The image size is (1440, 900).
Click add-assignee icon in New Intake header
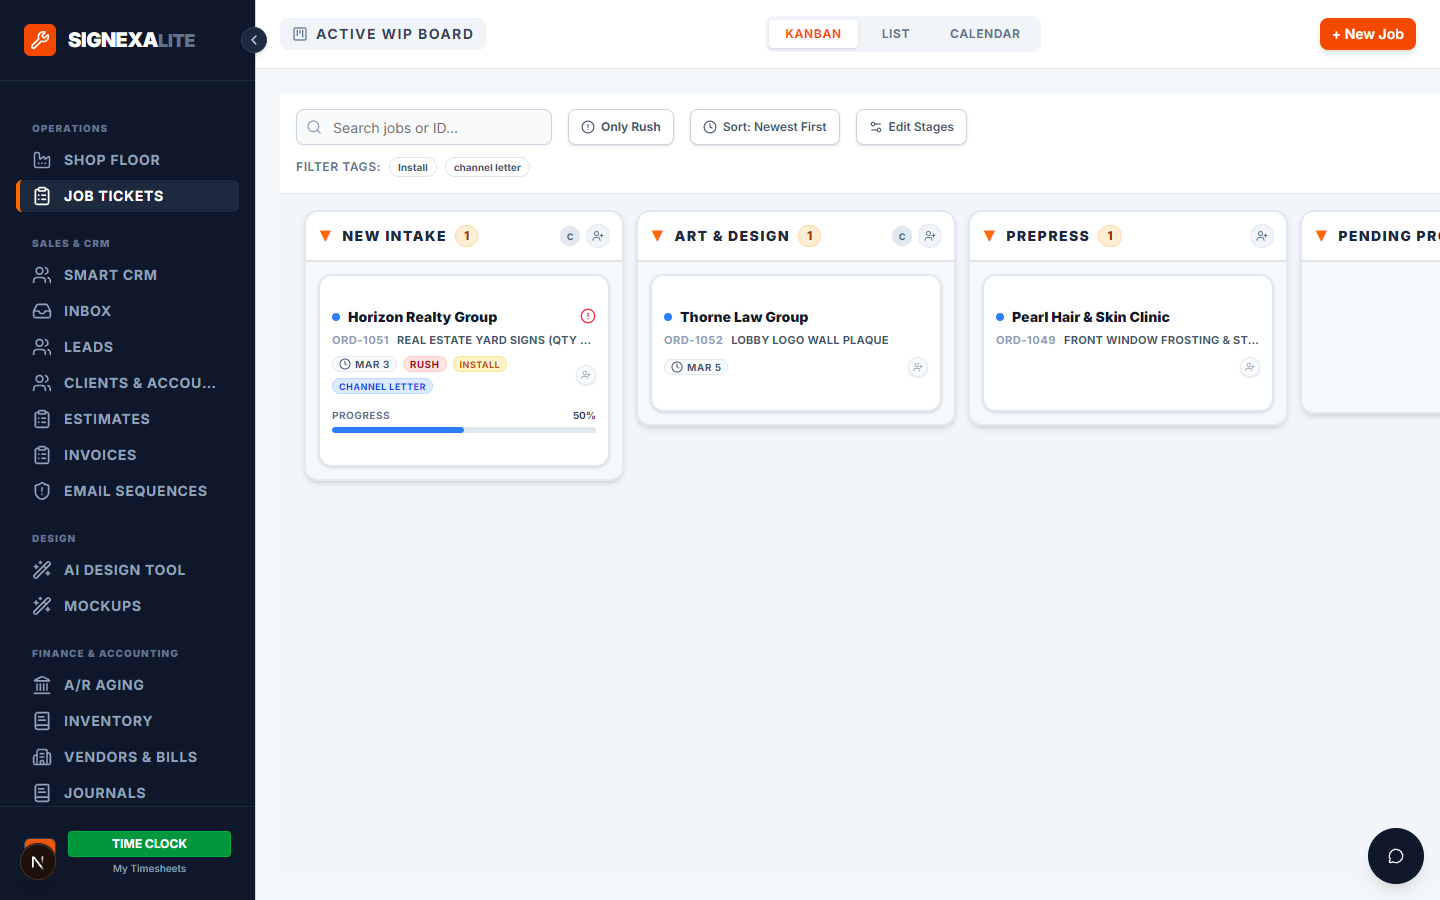597,236
